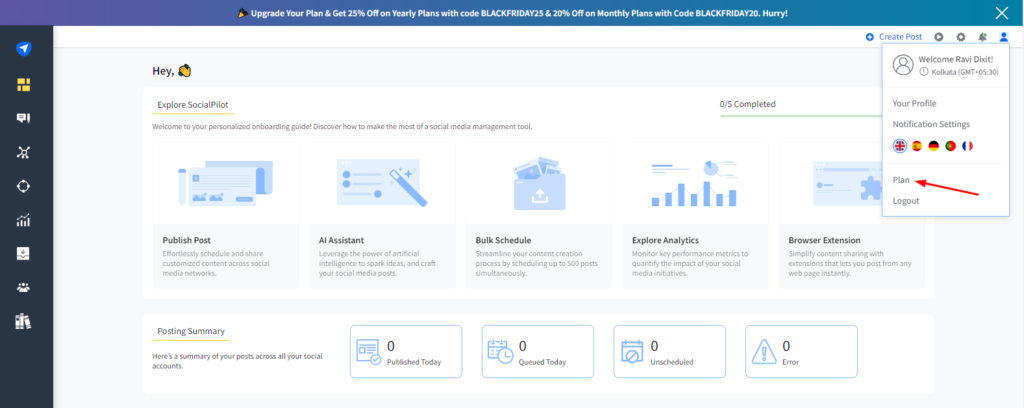Select the English UK flag language
This screenshot has height=408, width=1024.
[x=900, y=146]
